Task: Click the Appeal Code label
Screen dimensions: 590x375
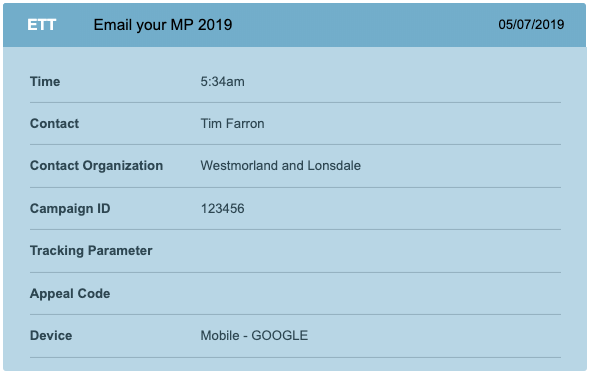Action: point(70,293)
